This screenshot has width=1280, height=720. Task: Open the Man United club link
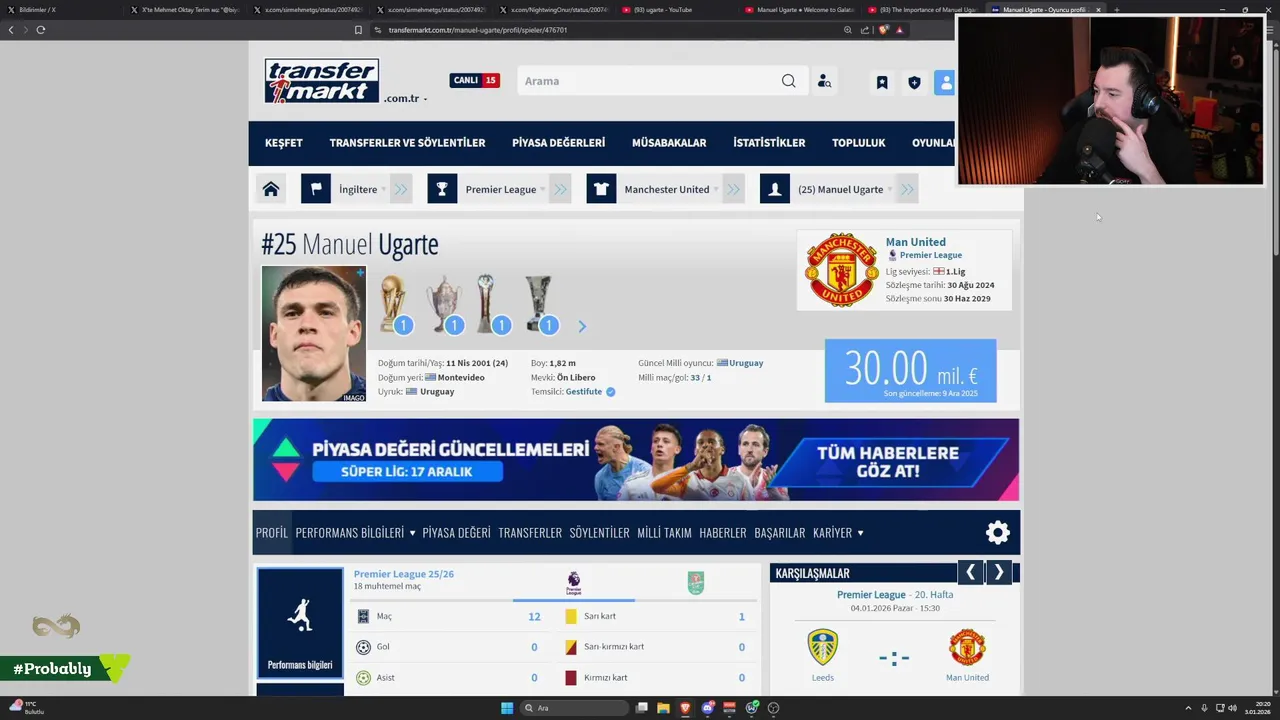pyautogui.click(x=915, y=242)
